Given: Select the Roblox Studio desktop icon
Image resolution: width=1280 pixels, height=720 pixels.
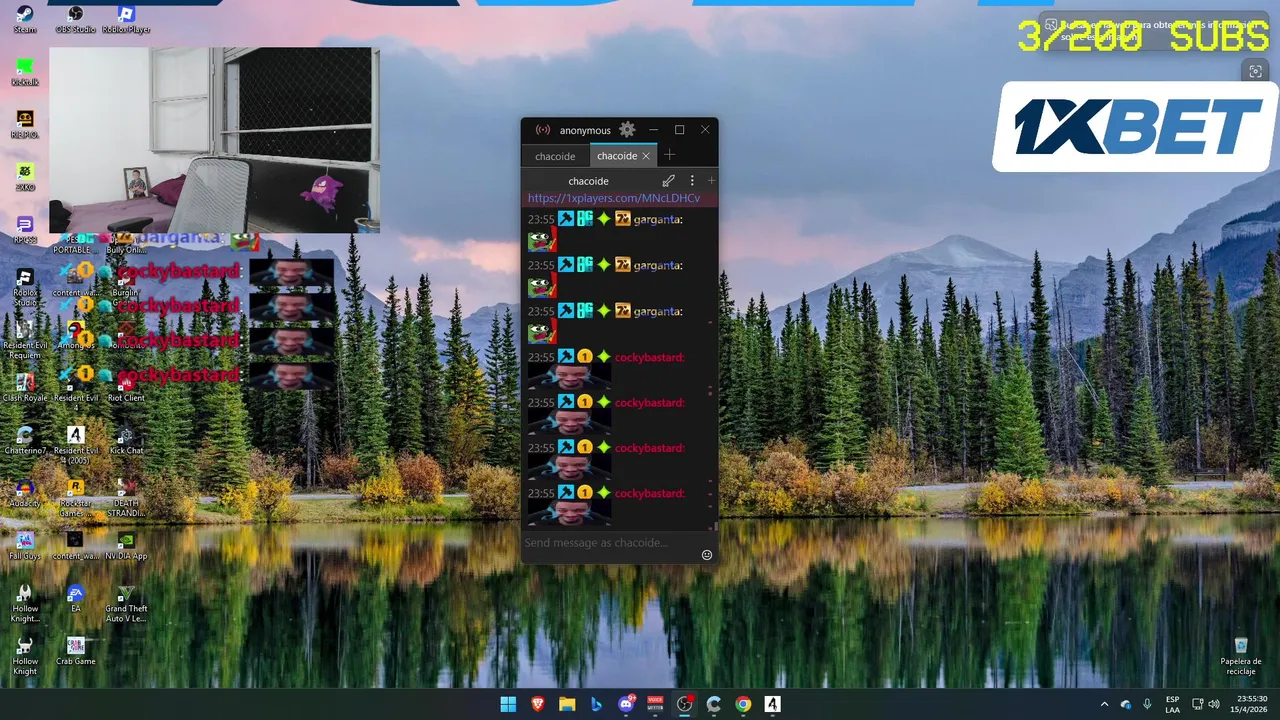Looking at the screenshot, I should (25, 287).
